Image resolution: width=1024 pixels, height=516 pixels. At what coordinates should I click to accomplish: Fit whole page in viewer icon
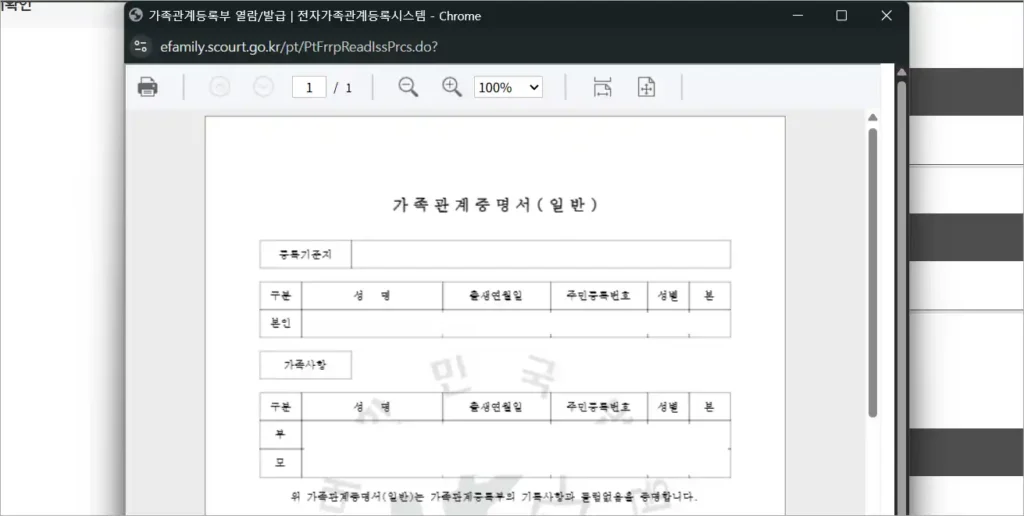click(x=646, y=87)
